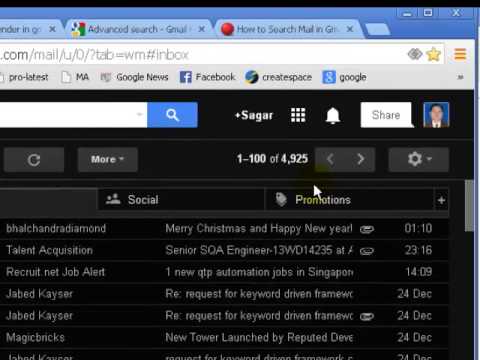480x360 pixels.
Task: Open the profile photo account menu
Action: click(x=436, y=115)
